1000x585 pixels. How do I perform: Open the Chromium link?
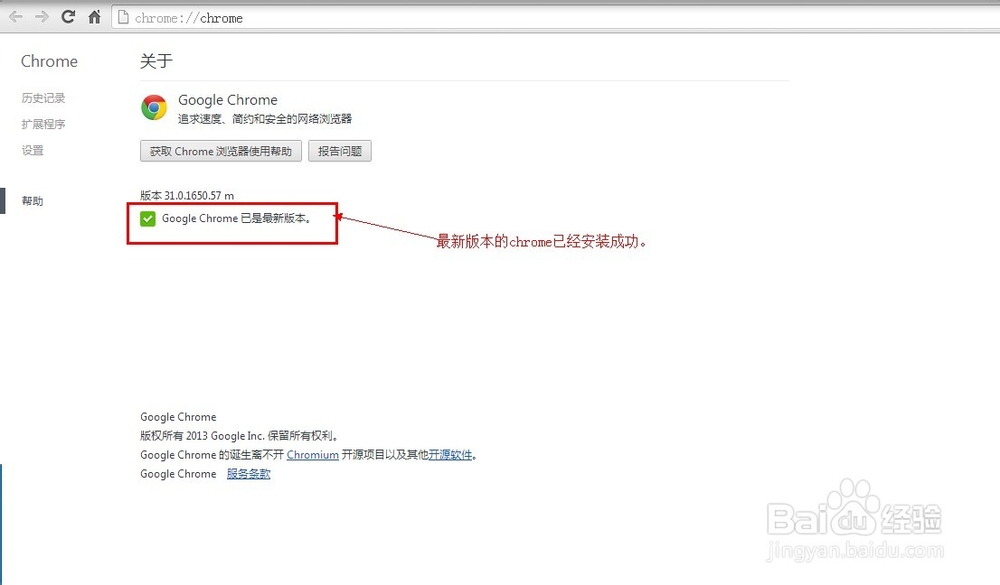[312, 455]
